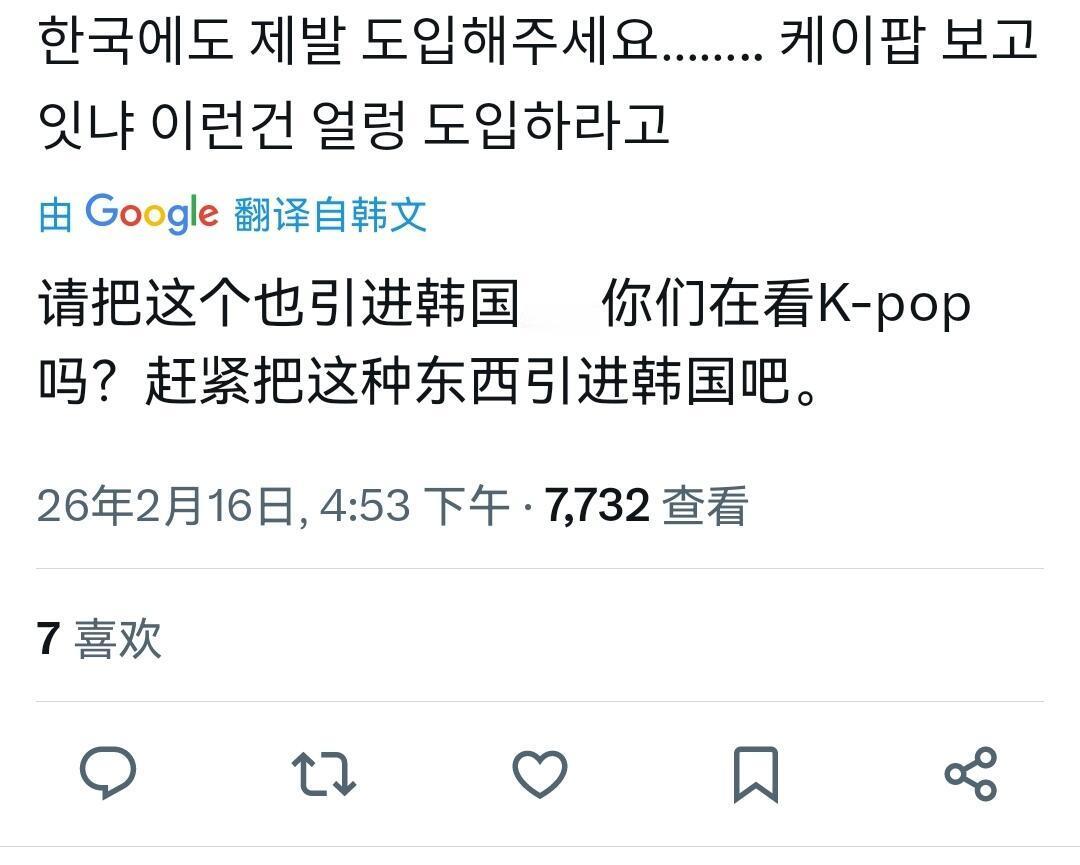Open the share icon
Screen dimensions: 1080x865
(x=971, y=773)
